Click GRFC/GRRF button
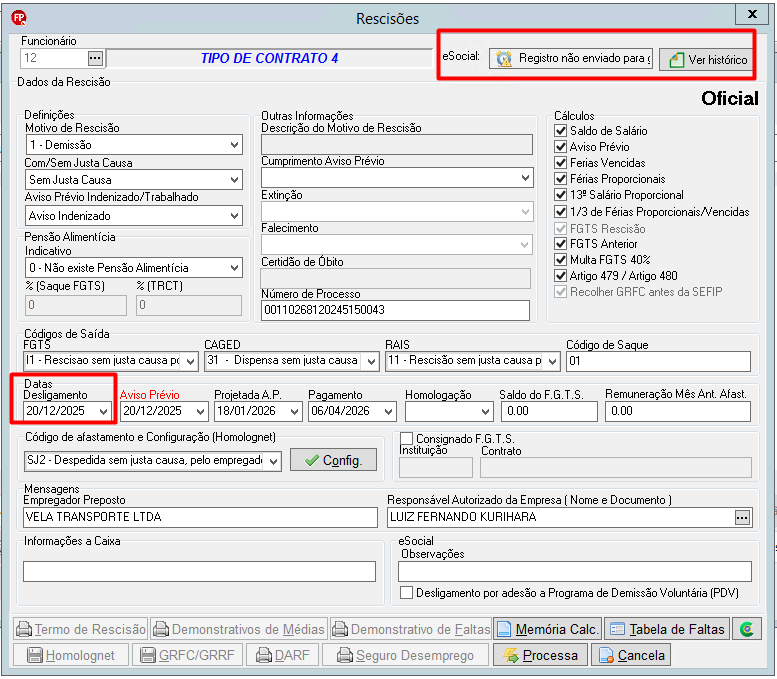Viewport: 777px width, 679px height. 187,655
